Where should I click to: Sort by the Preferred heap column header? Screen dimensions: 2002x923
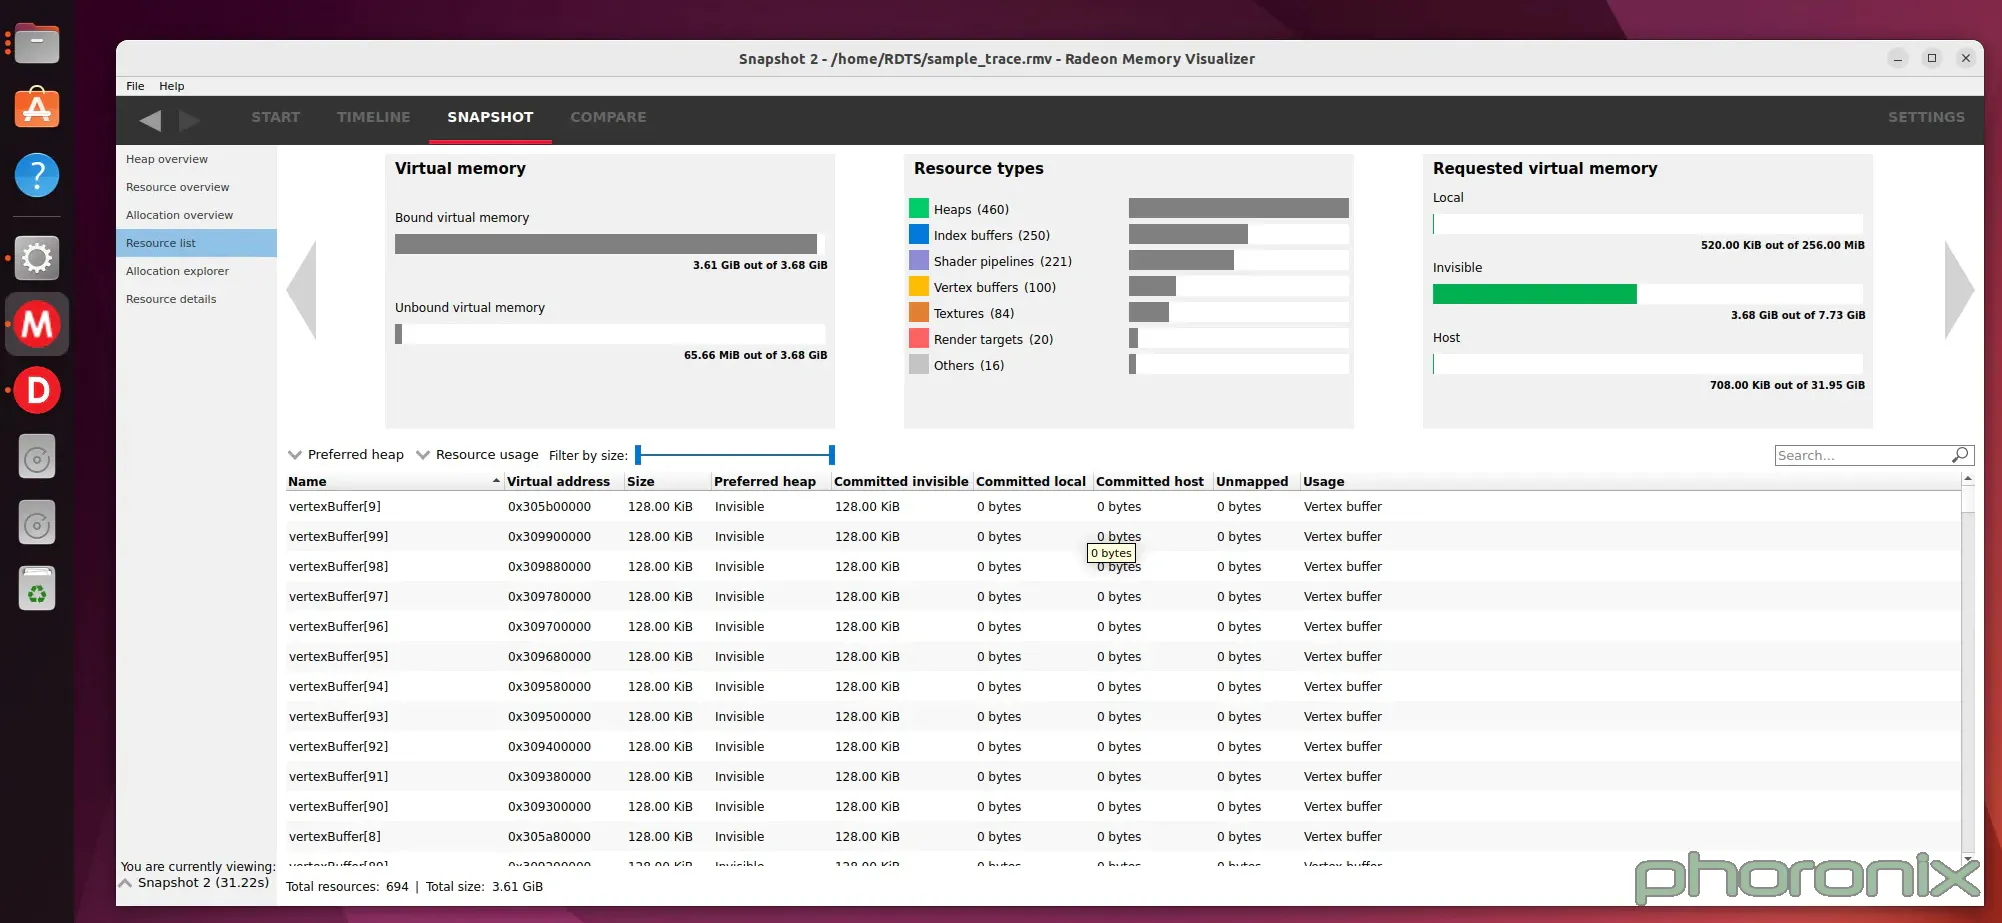[770, 481]
